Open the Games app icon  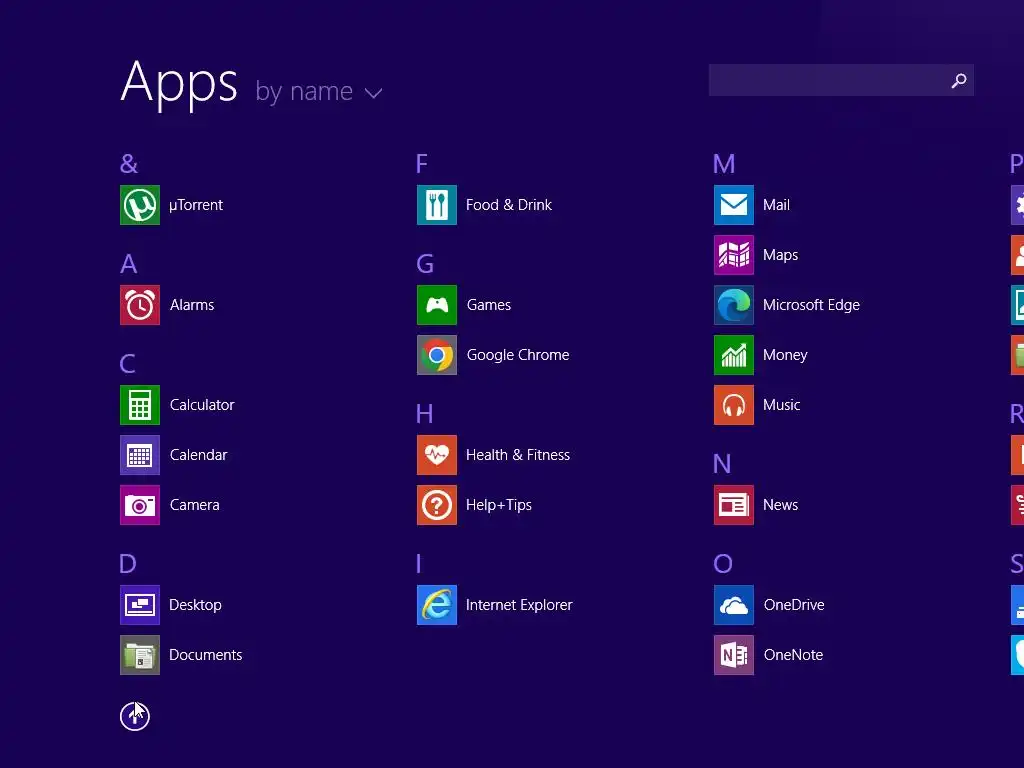click(437, 305)
